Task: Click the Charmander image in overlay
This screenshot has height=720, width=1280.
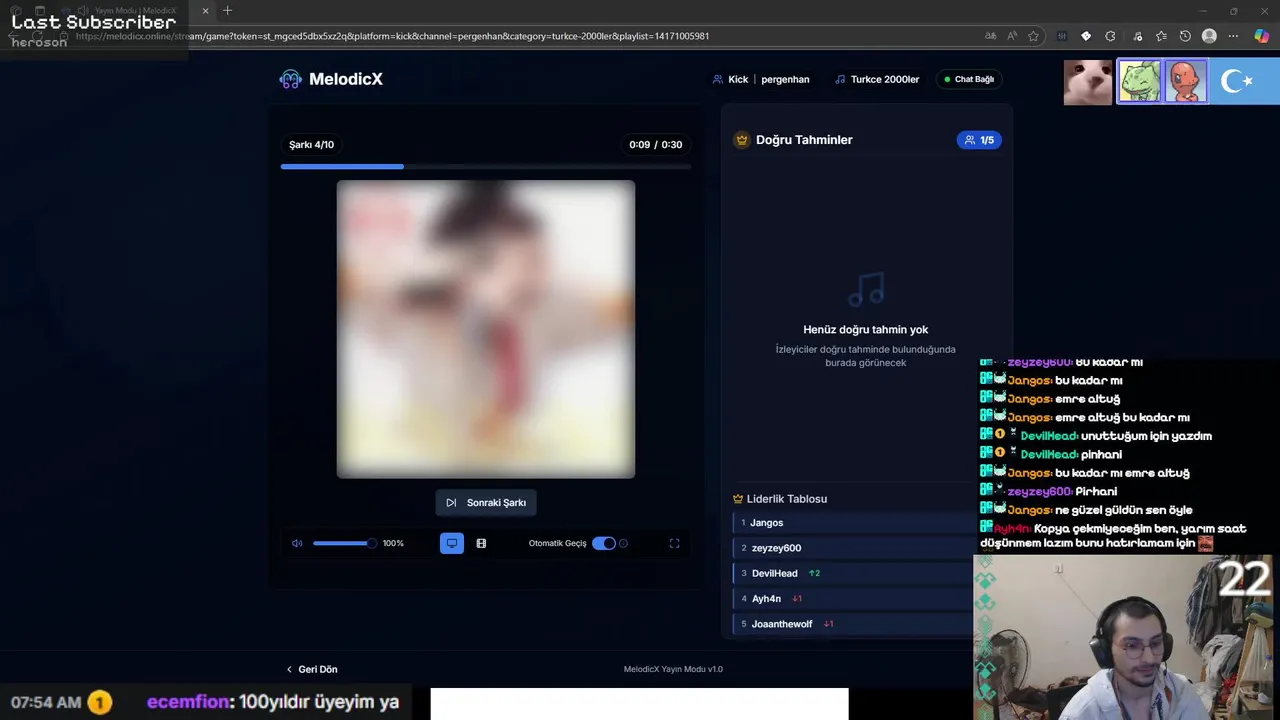Action: [1186, 82]
